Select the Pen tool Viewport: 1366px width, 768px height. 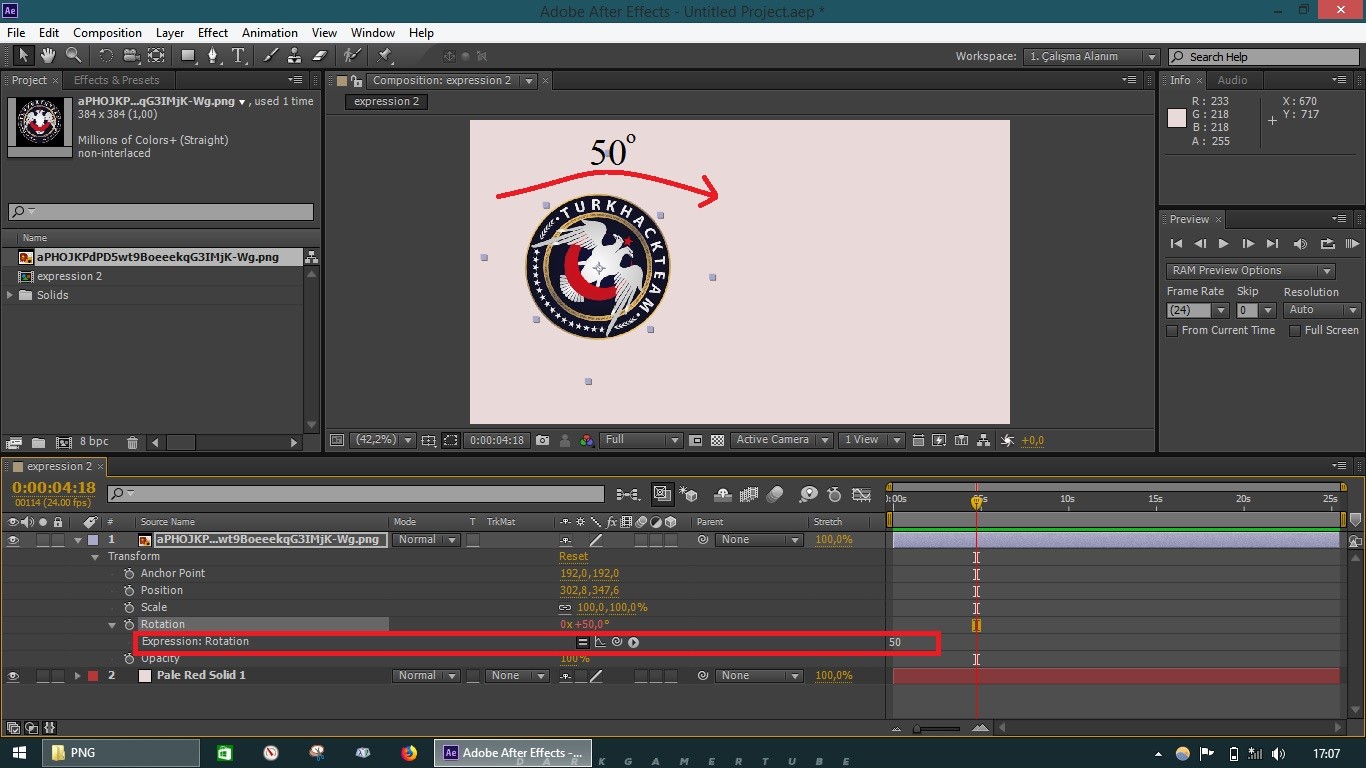tap(213, 56)
